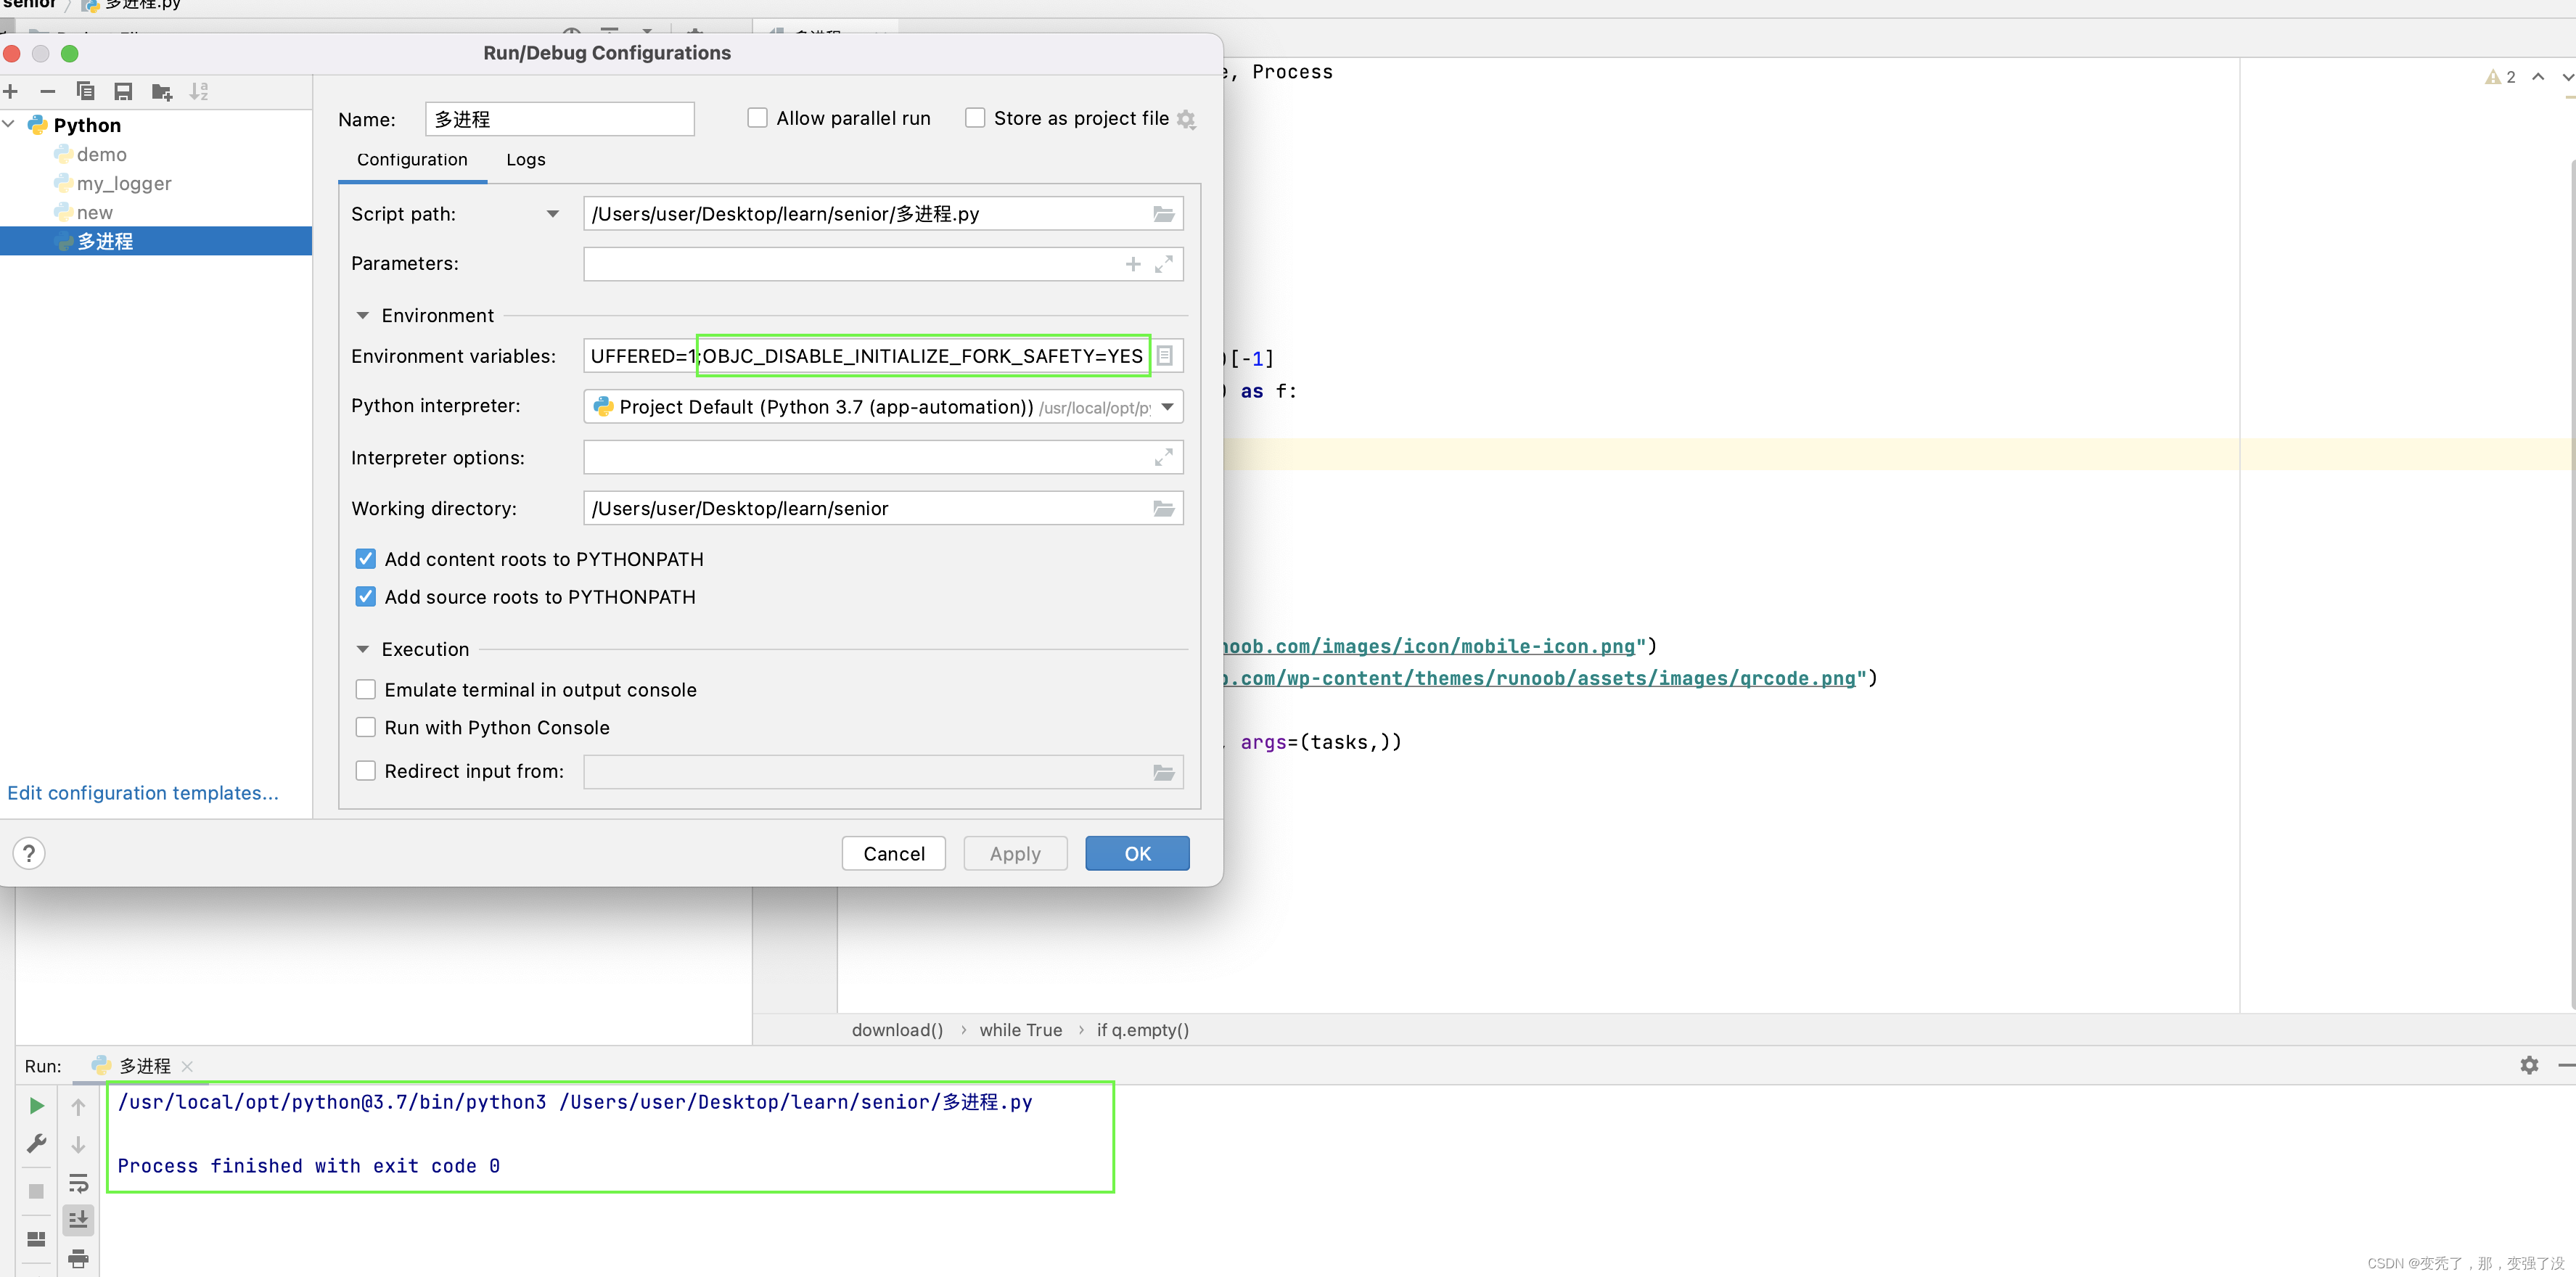Enable Run with Python Console

point(366,728)
